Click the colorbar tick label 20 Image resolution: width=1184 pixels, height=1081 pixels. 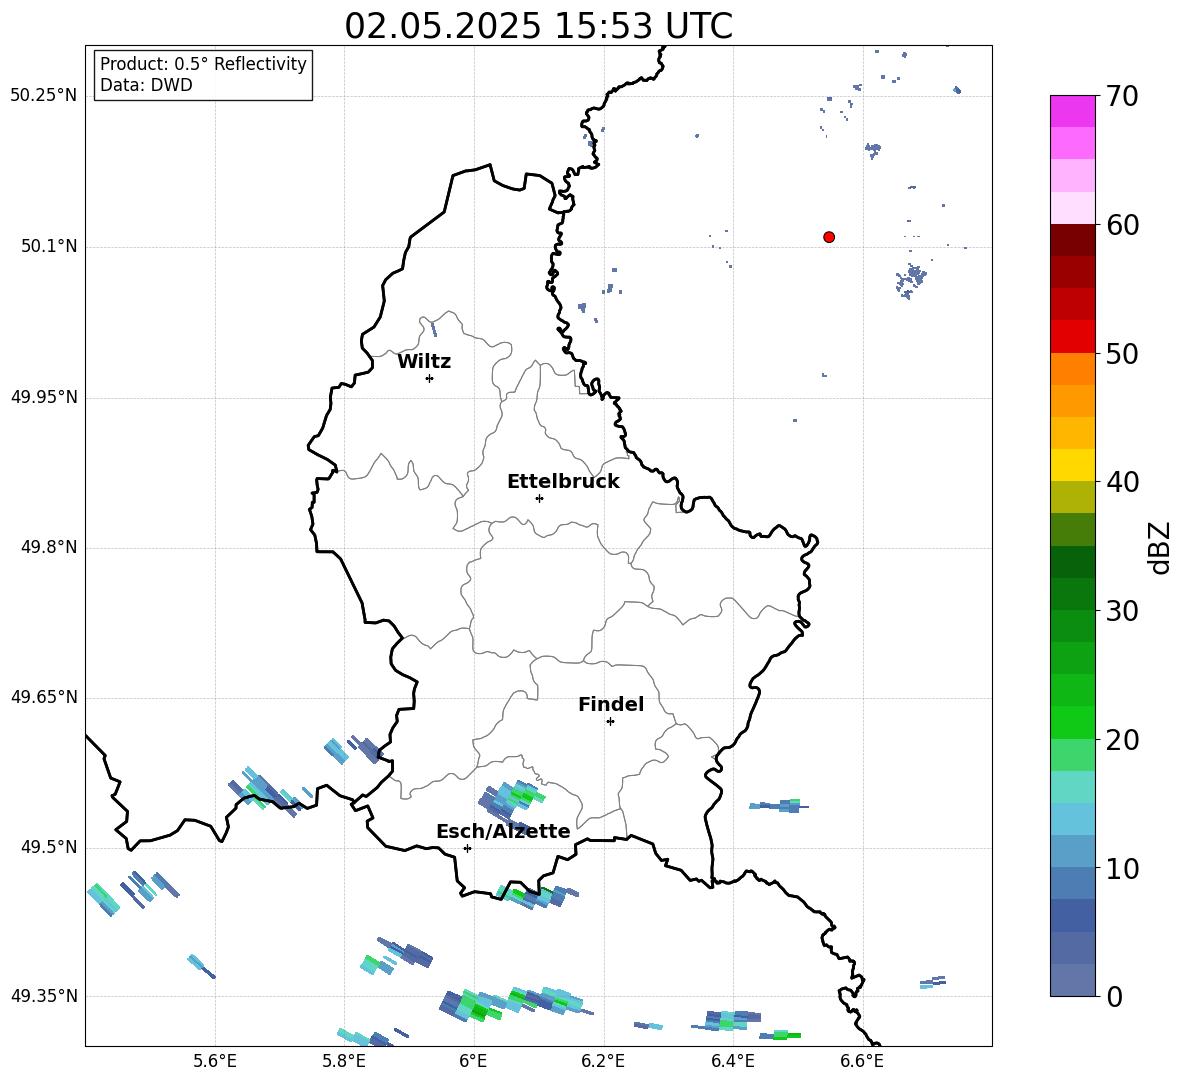tap(1122, 740)
